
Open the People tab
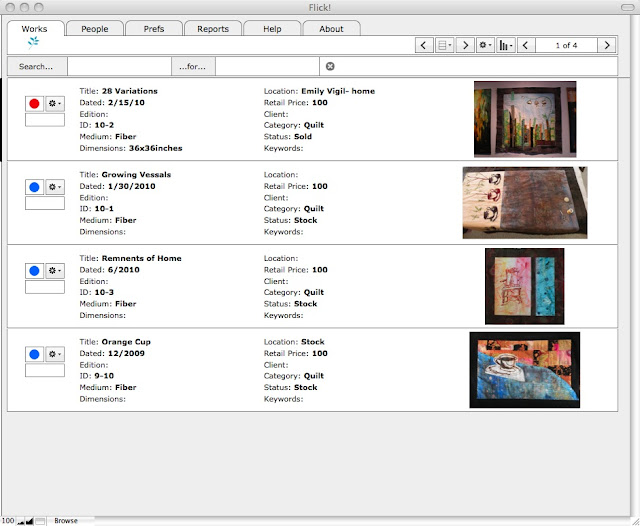[x=95, y=29]
